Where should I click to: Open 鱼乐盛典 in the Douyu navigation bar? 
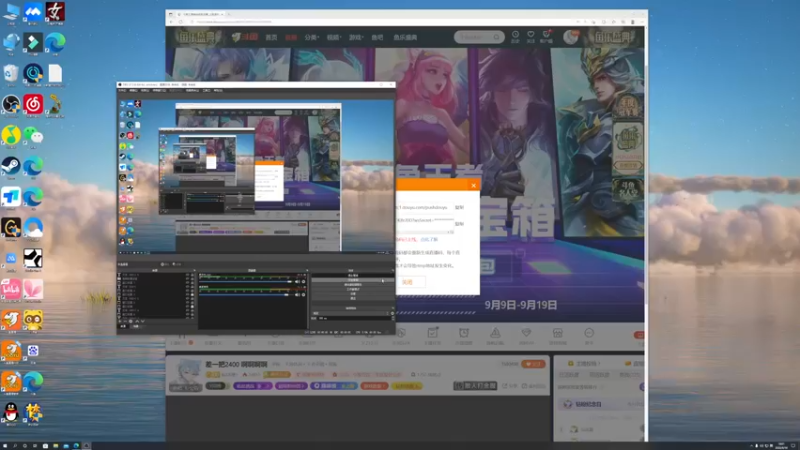coord(405,37)
